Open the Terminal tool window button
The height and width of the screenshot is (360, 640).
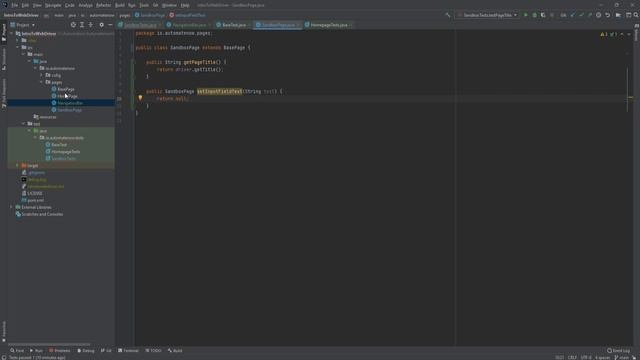[x=129, y=351]
